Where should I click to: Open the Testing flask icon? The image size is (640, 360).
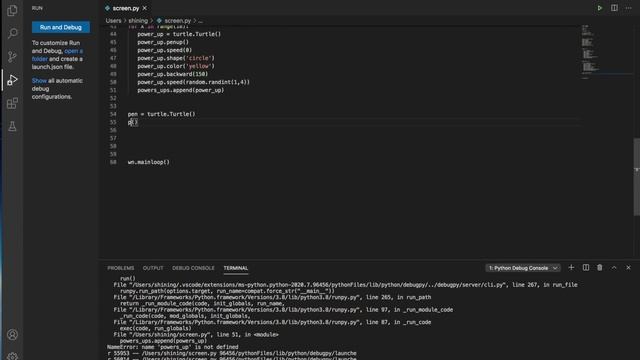pyautogui.click(x=12, y=126)
